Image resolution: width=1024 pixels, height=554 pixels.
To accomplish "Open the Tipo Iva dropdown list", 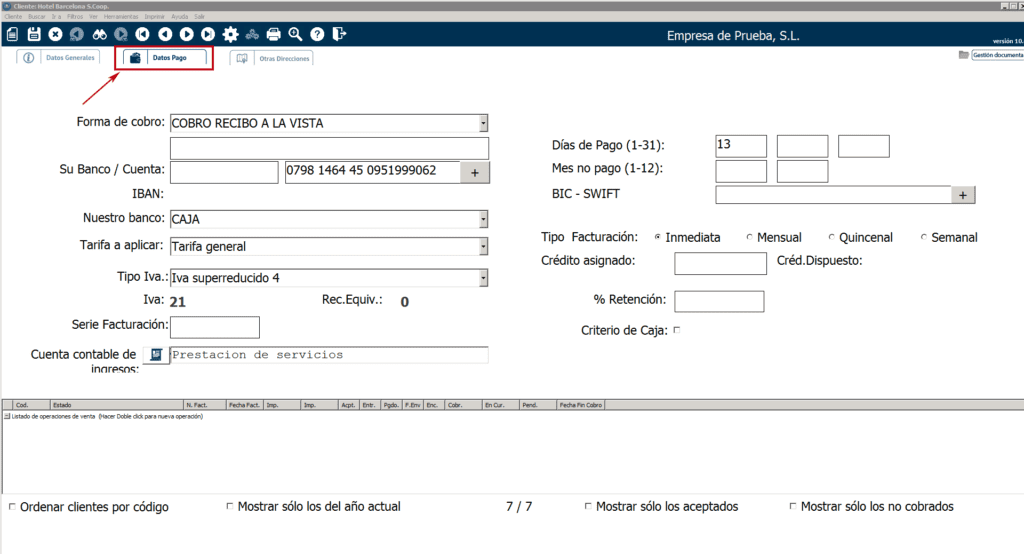I will click(483, 278).
